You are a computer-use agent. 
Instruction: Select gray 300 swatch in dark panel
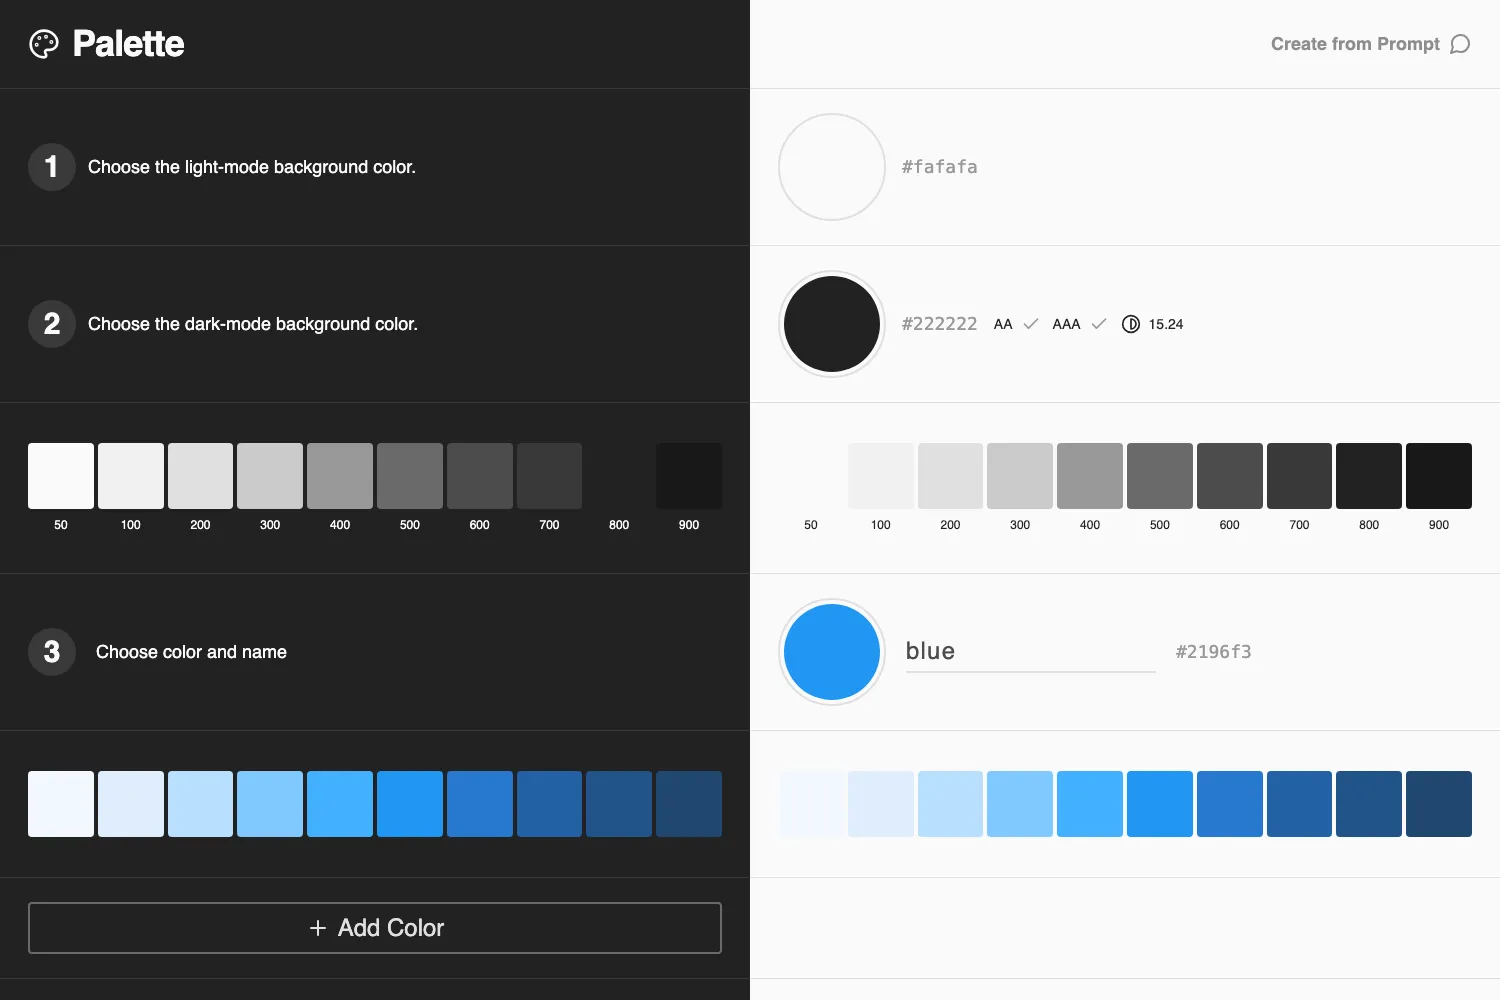click(x=270, y=476)
